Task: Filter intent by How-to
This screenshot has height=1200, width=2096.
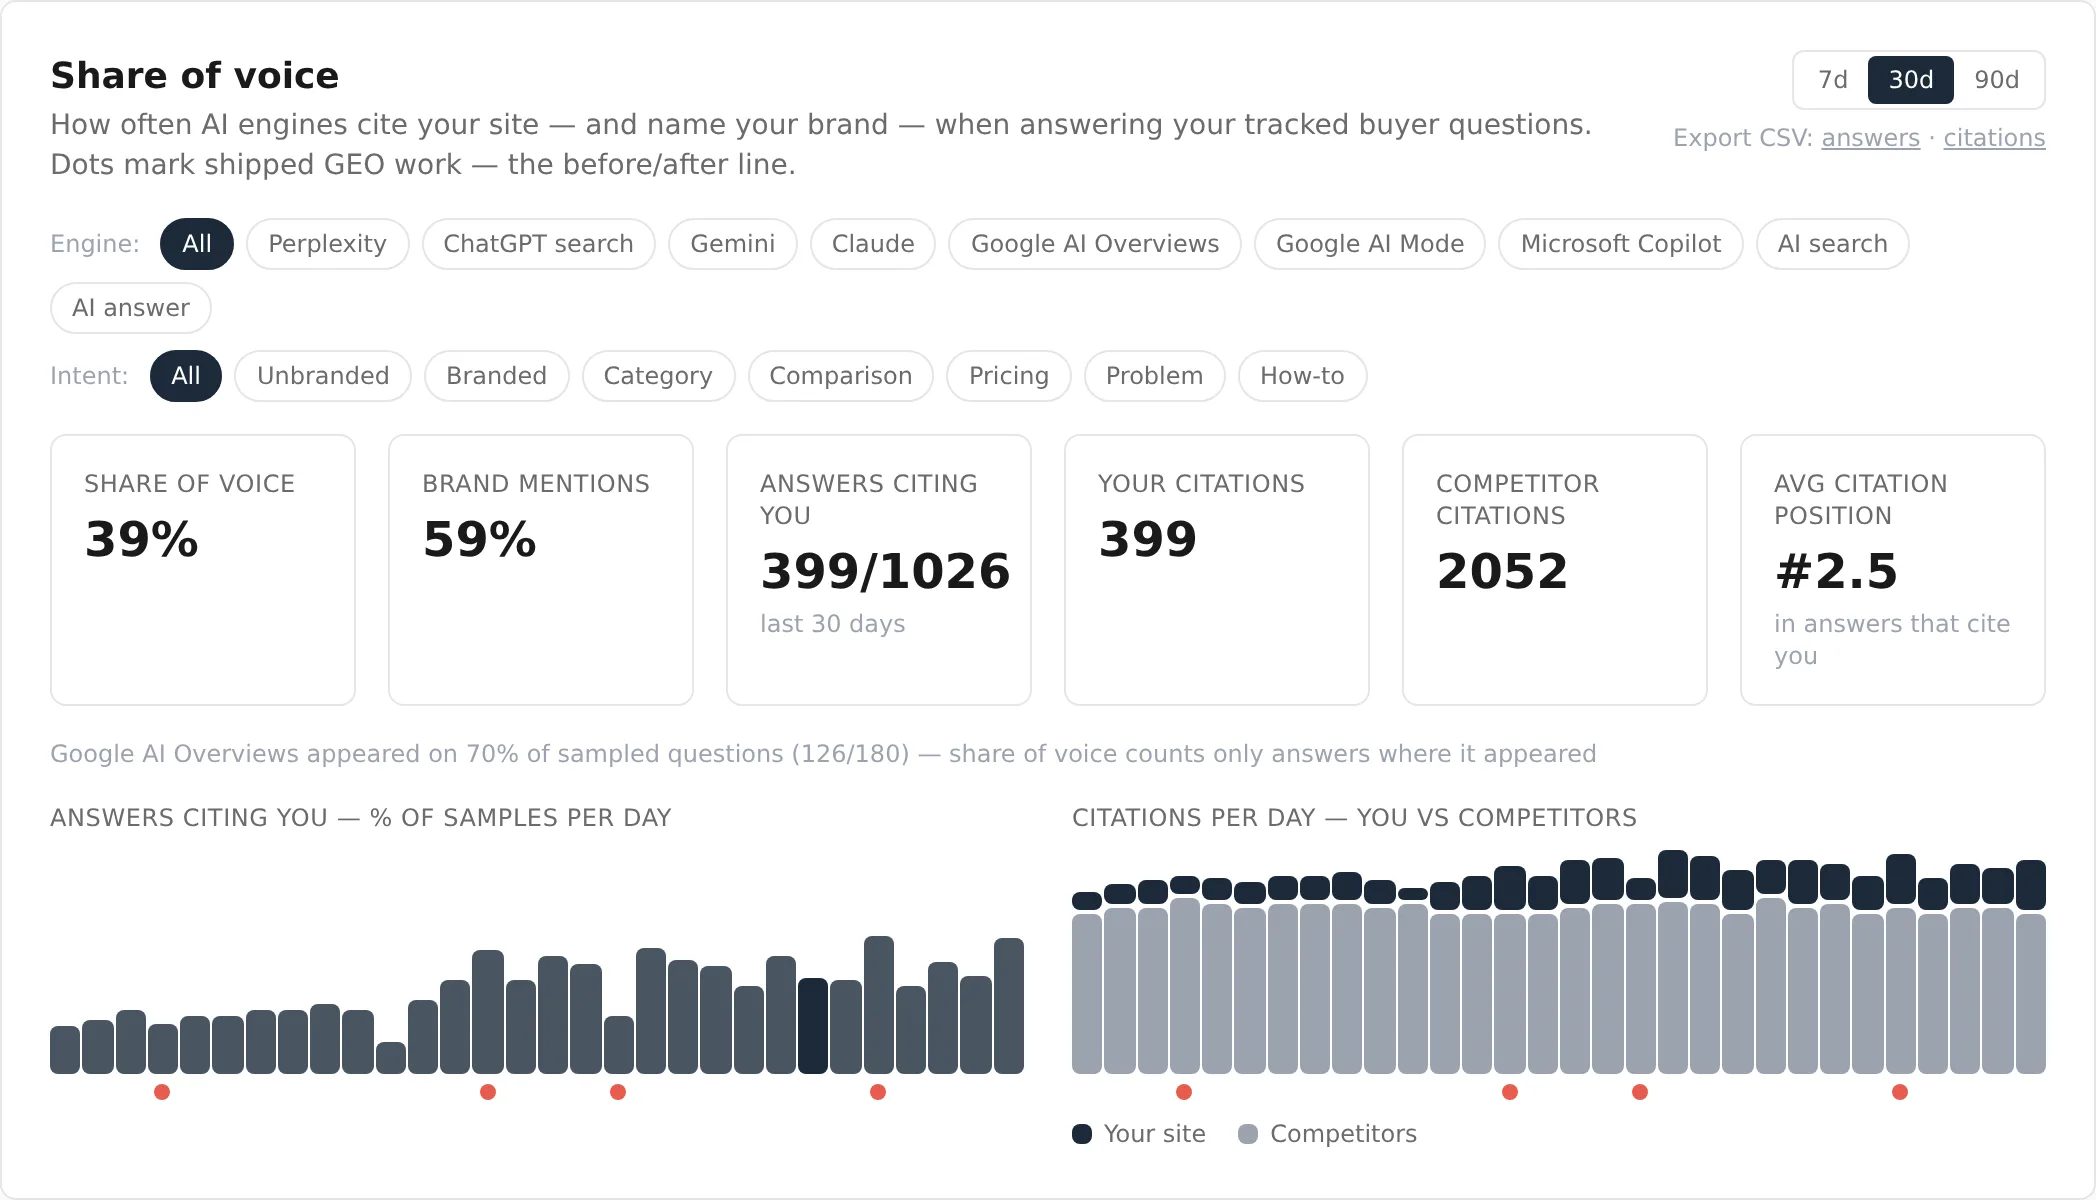Action: click(x=1302, y=376)
